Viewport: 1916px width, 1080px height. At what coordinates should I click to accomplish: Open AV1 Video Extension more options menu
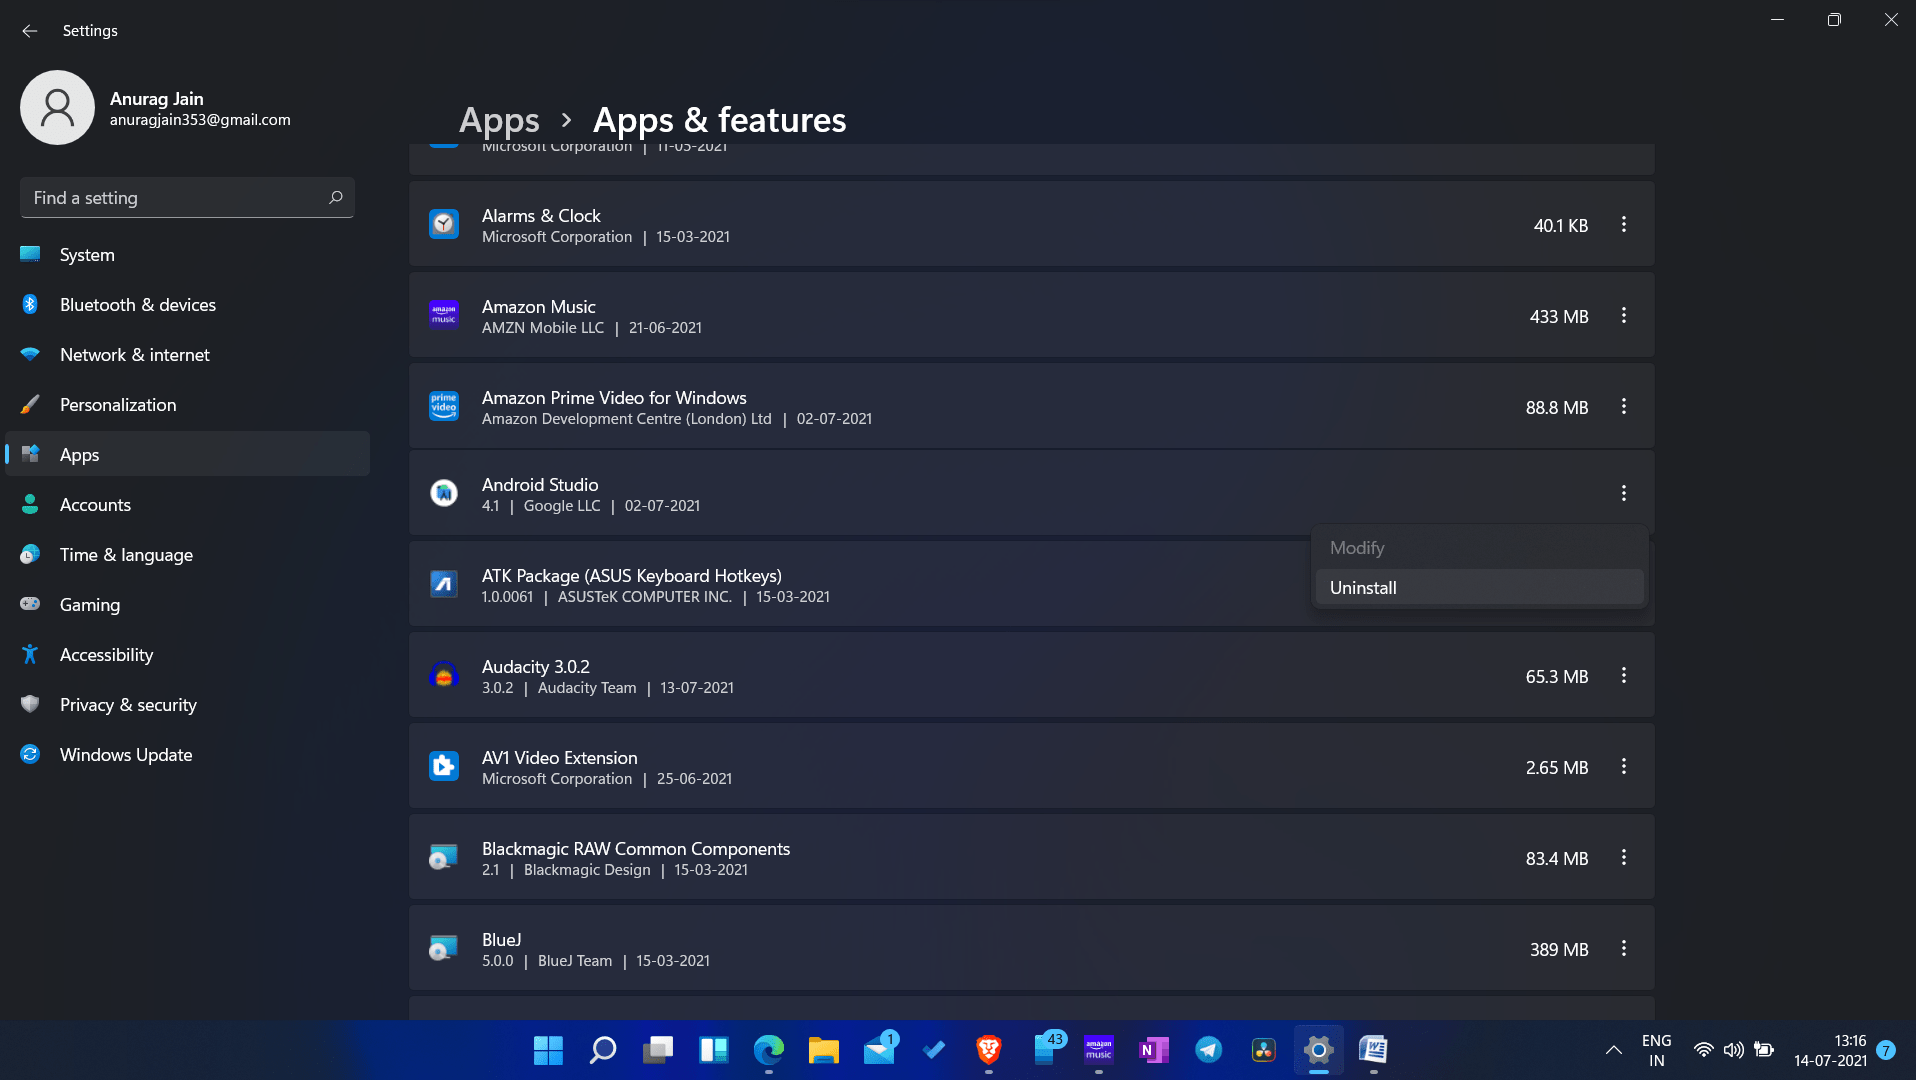1623,767
